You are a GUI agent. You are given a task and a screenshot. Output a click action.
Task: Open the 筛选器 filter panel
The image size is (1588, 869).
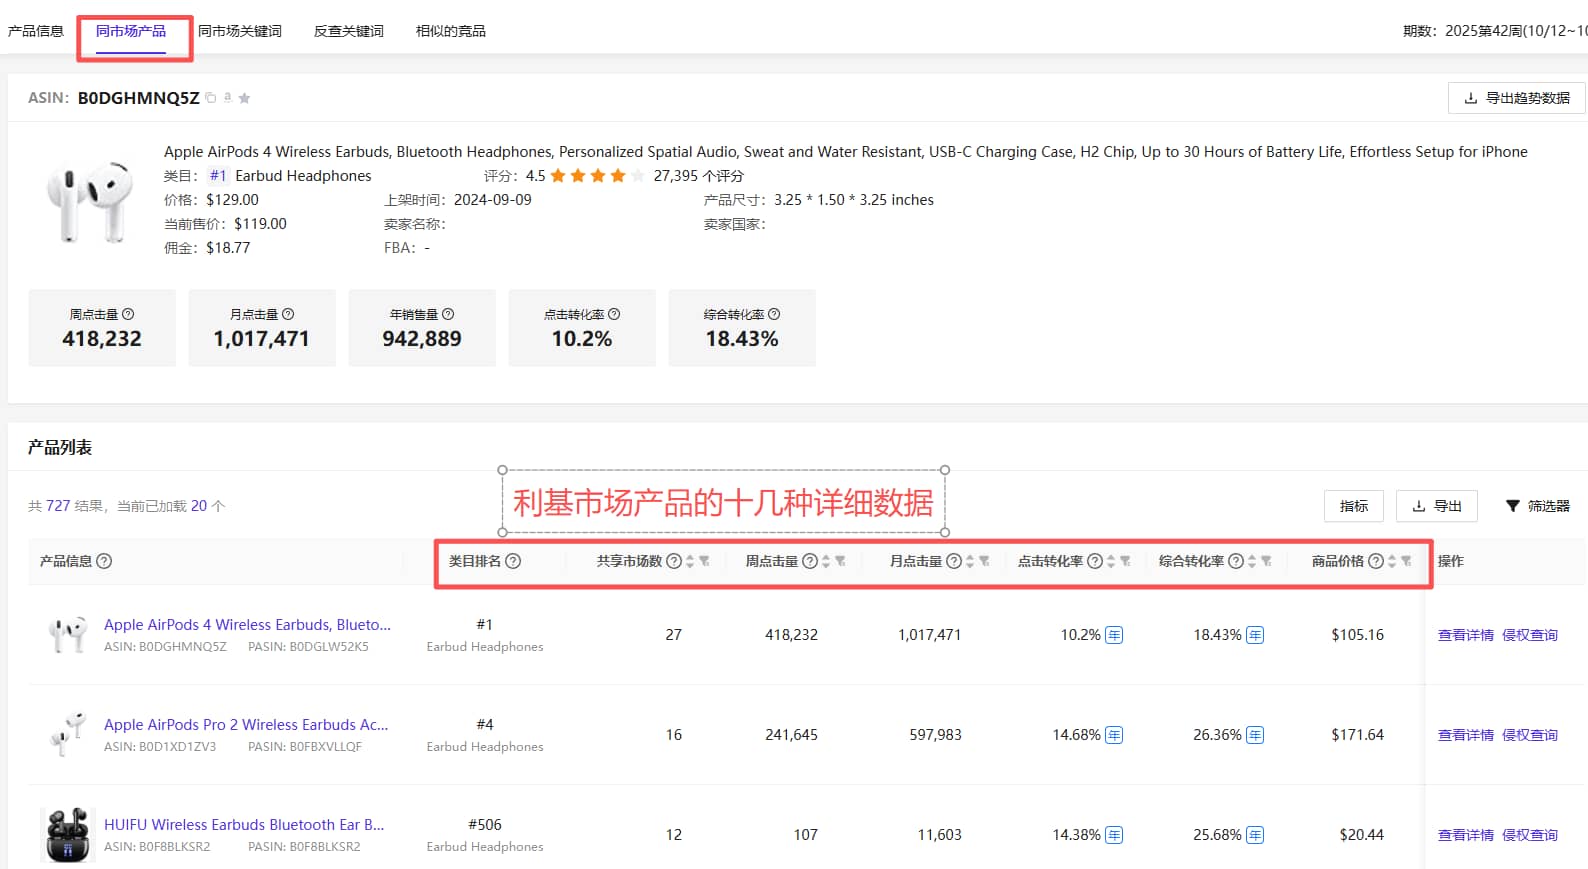[x=1538, y=506]
